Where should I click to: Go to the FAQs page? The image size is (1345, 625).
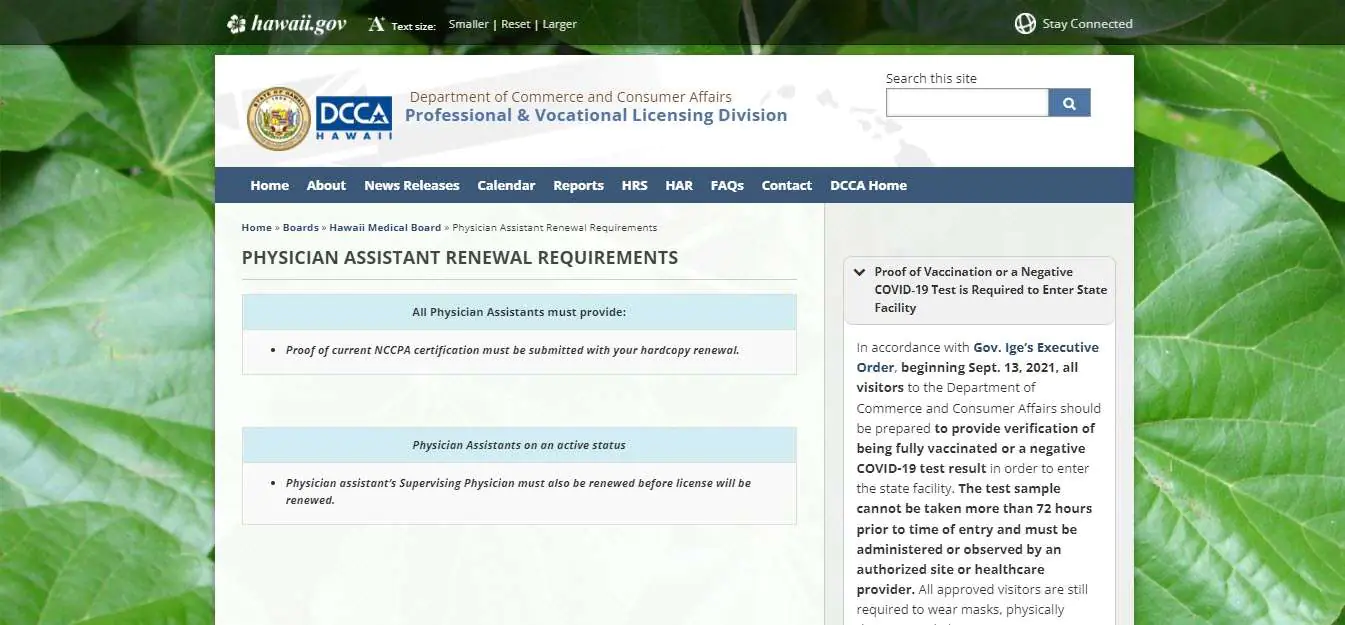click(727, 185)
